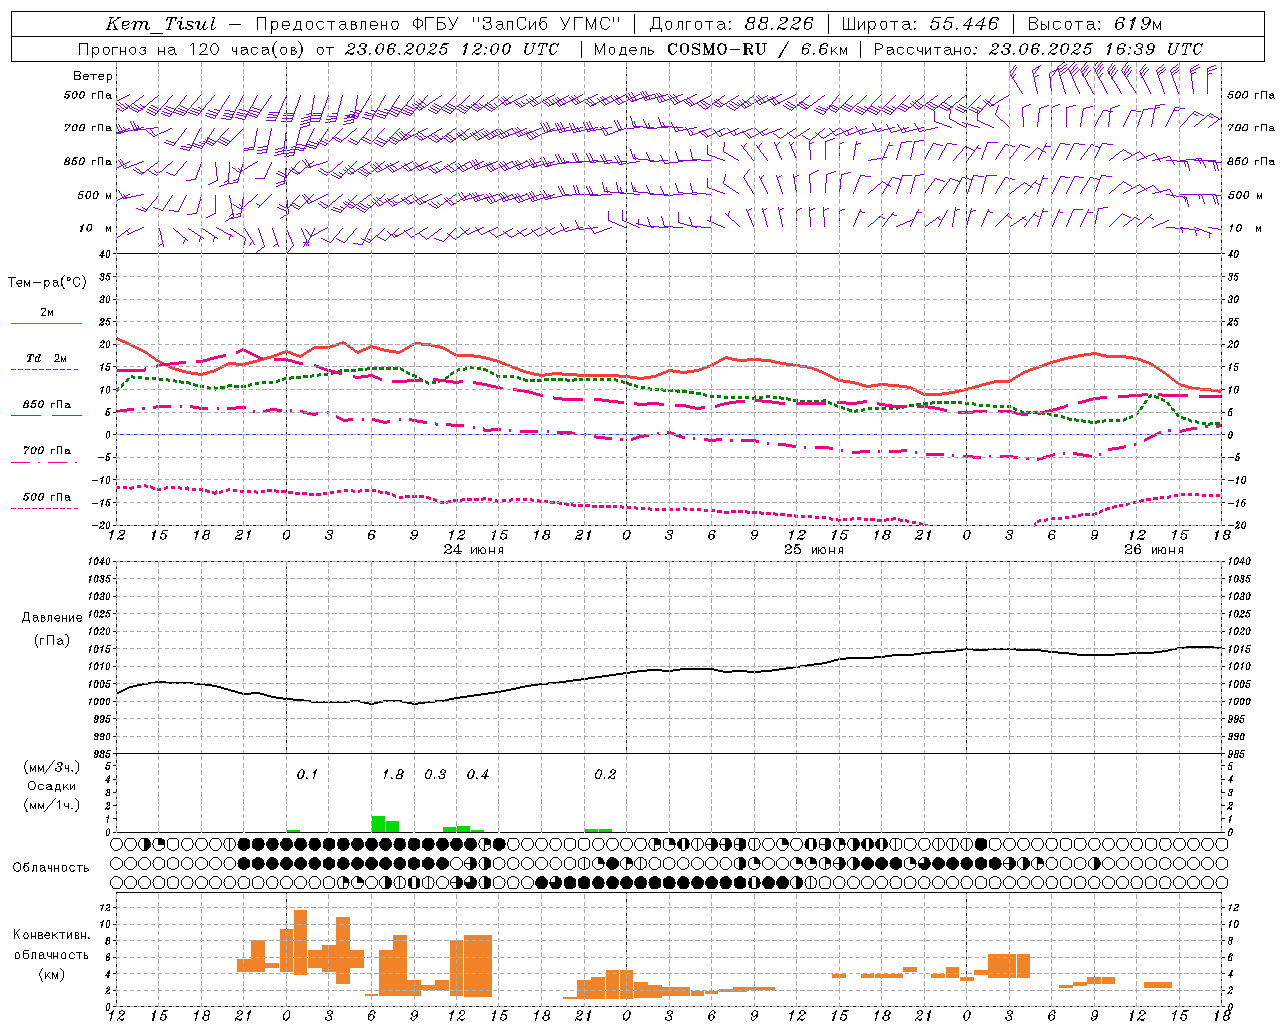1280x1024 pixels.
Task: Click the Ветер wind panel label
Action: coord(93,76)
